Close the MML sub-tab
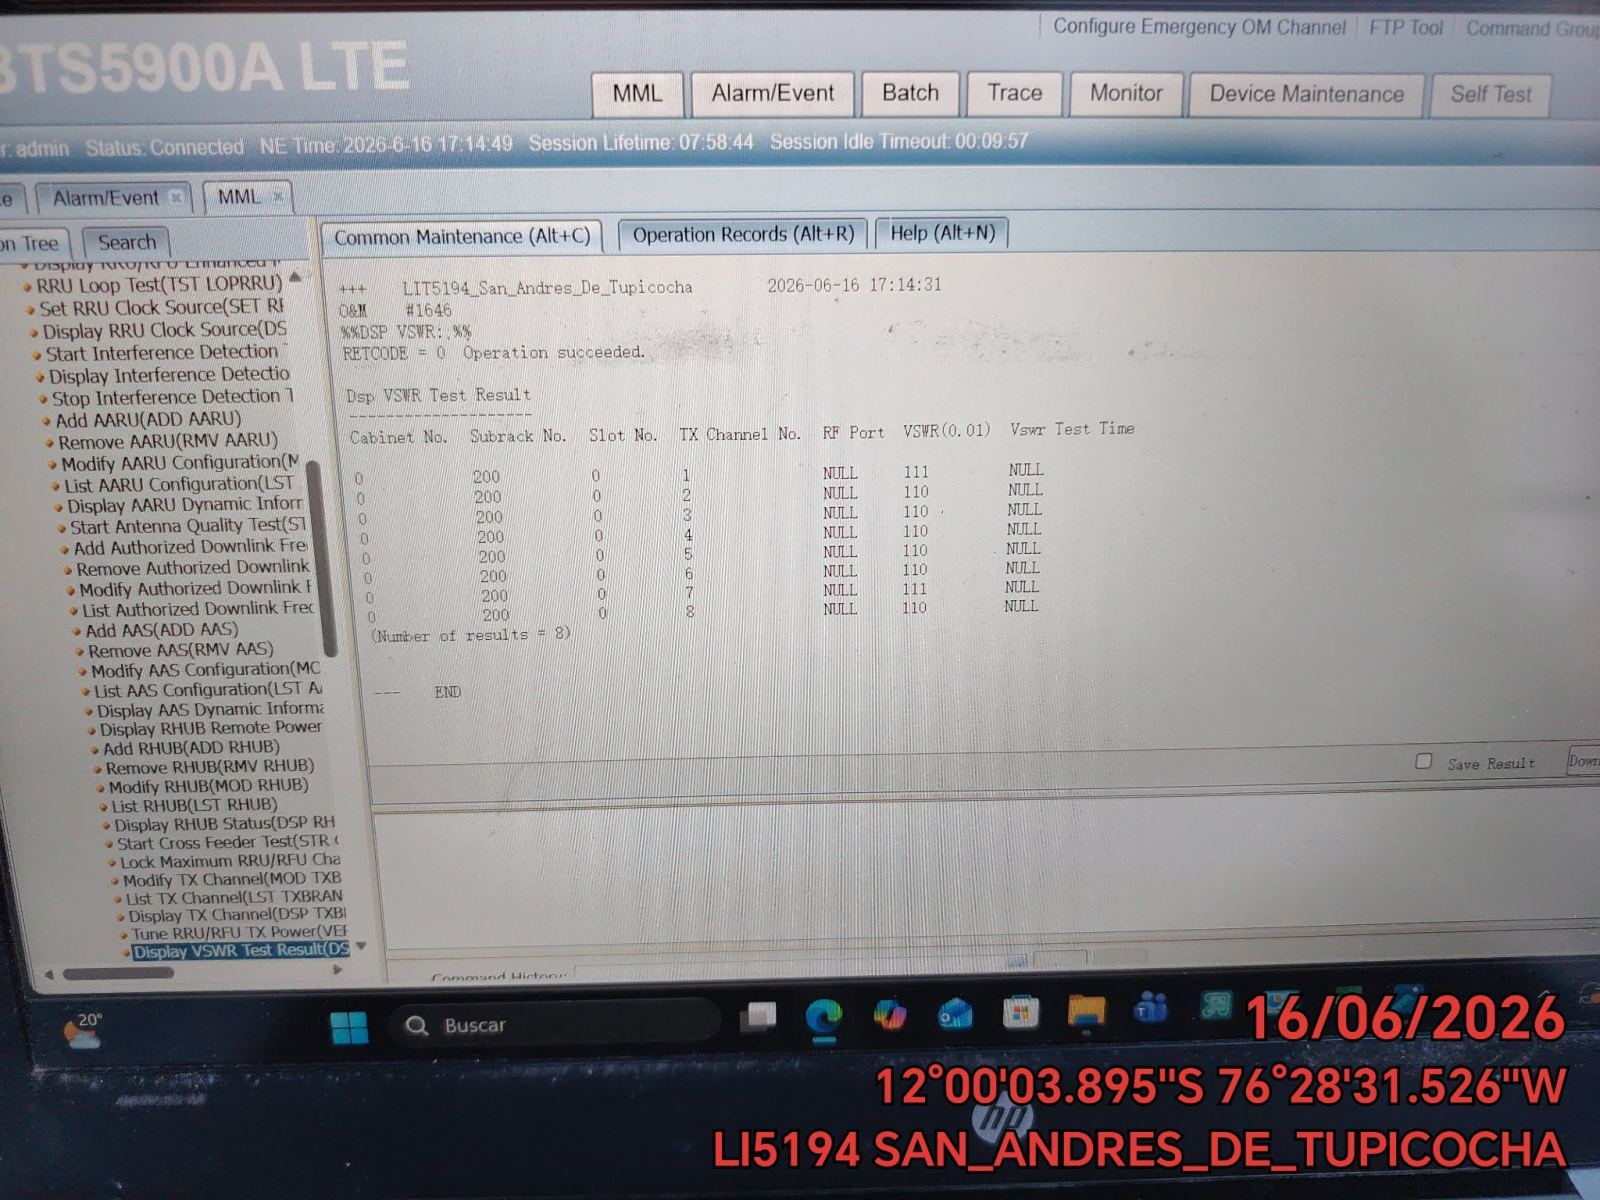1600x1200 pixels. click(277, 197)
